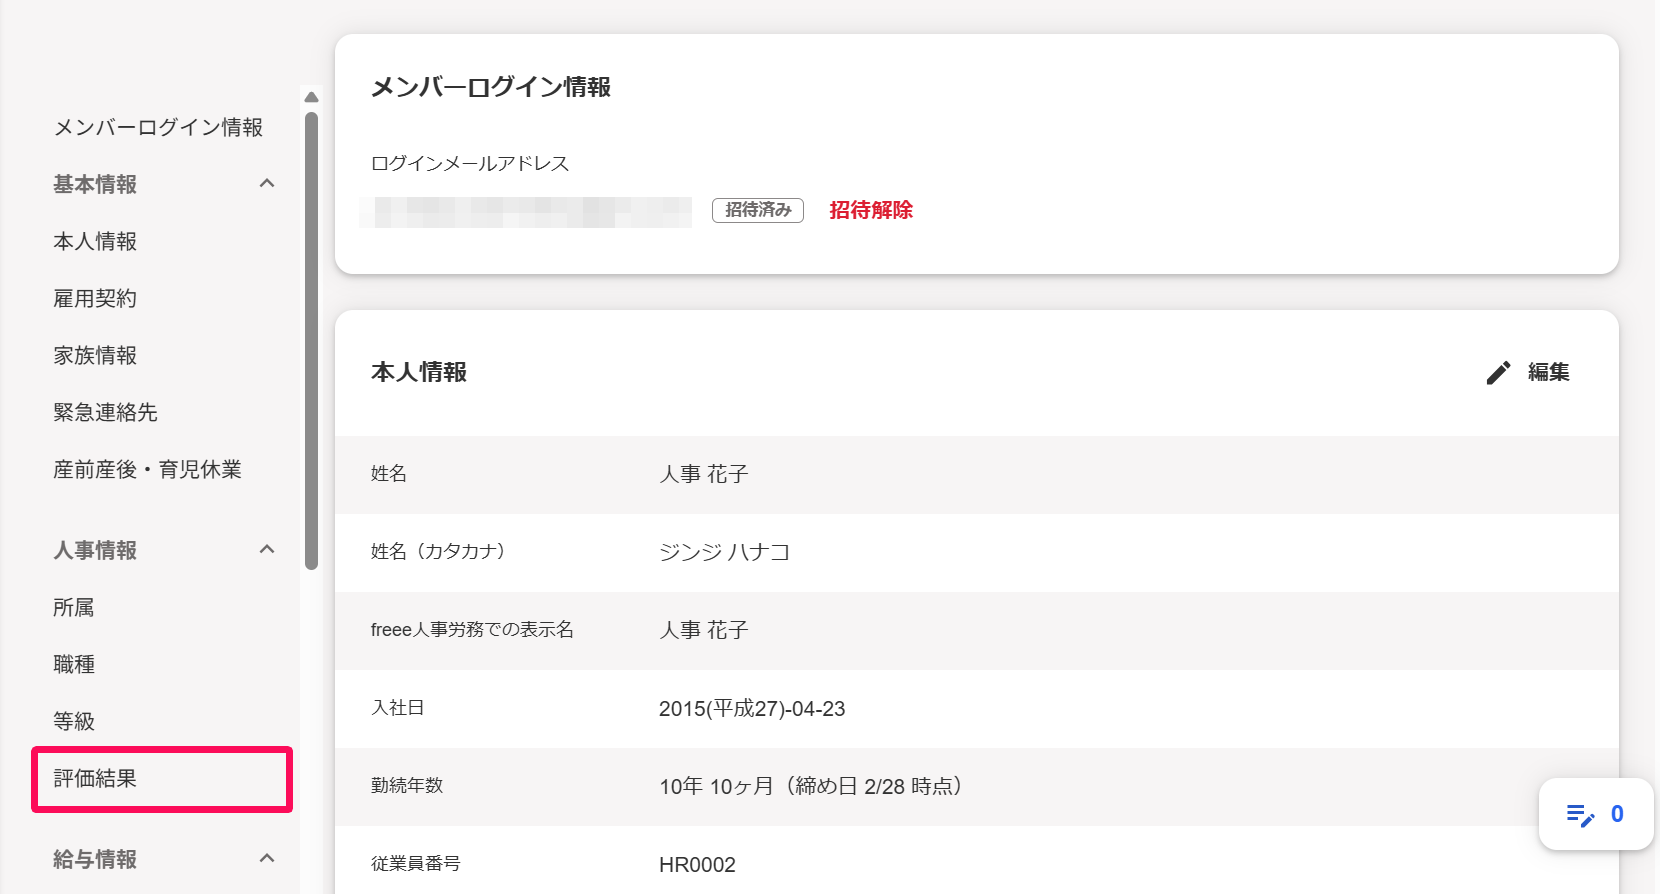Click the employee number HR0002
The width and height of the screenshot is (1660, 894).
697,865
